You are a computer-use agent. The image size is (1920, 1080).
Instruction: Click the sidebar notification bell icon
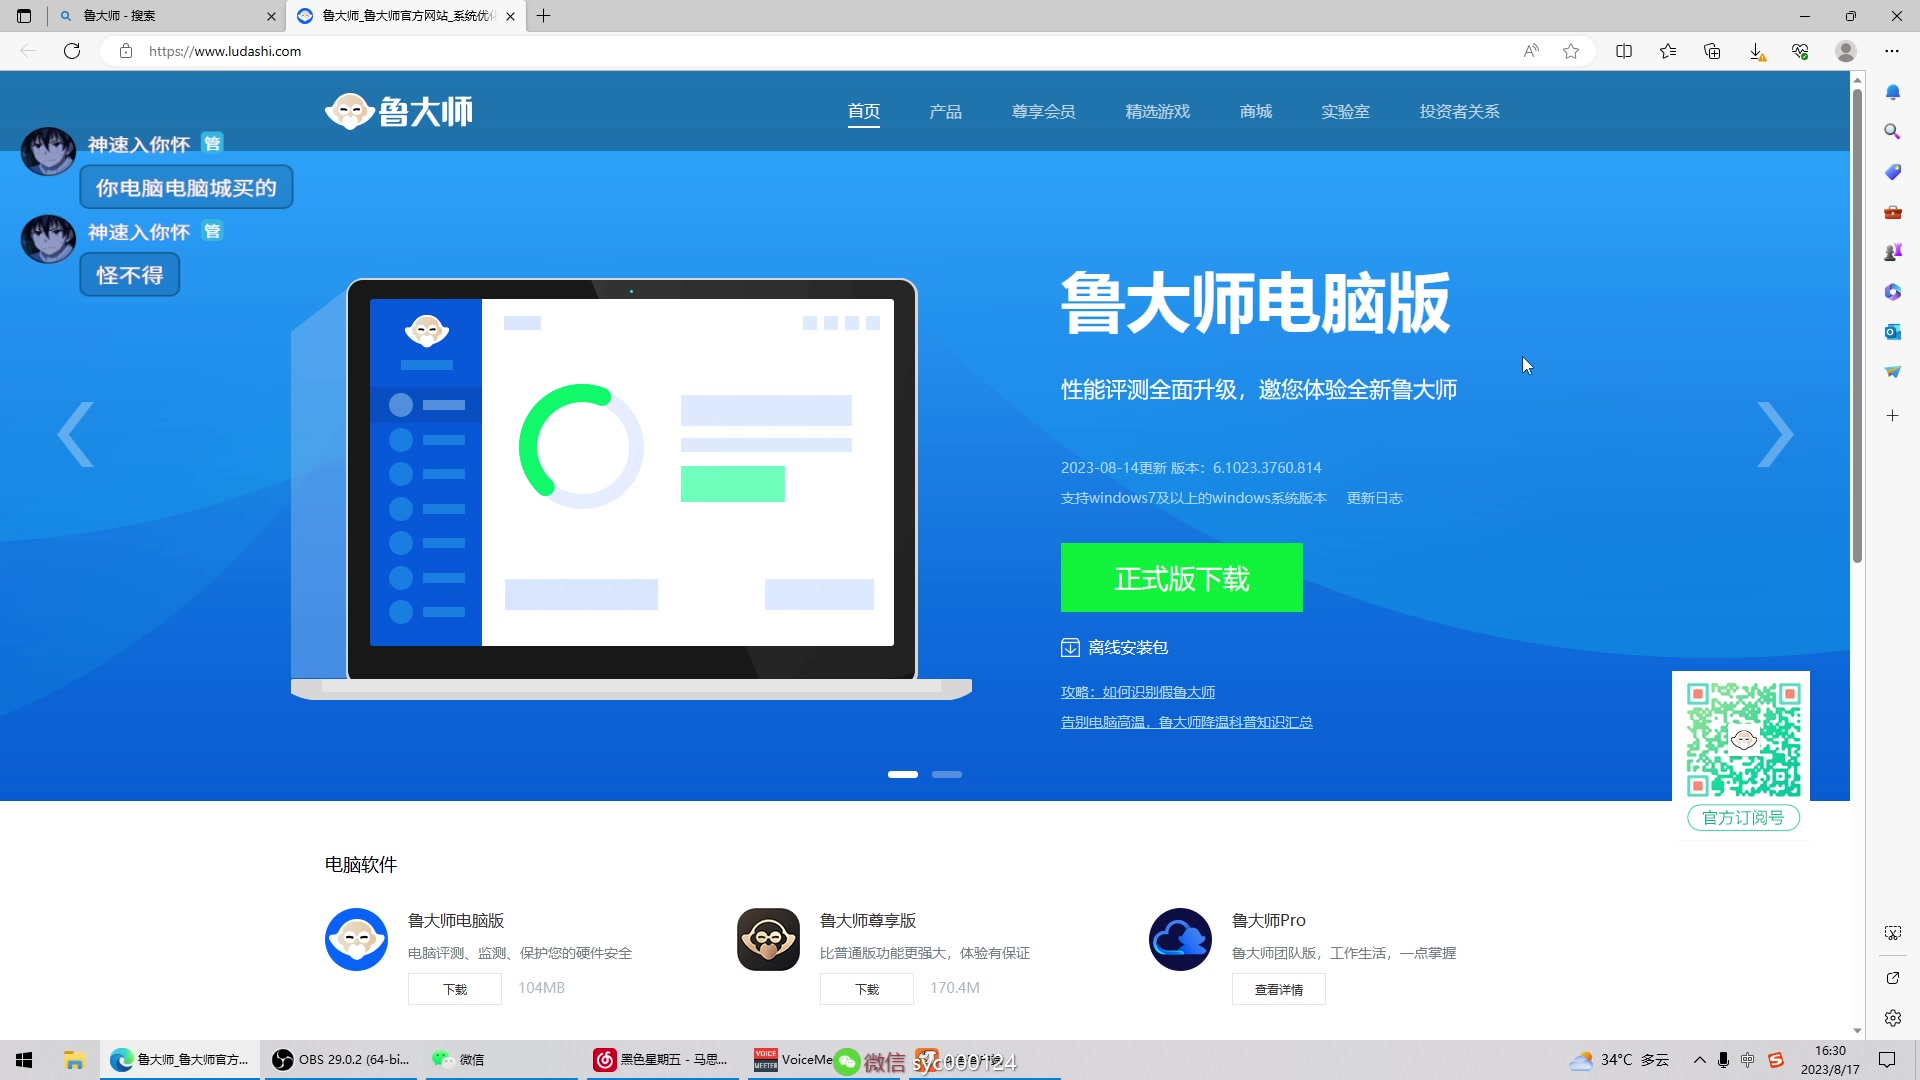click(x=1893, y=92)
